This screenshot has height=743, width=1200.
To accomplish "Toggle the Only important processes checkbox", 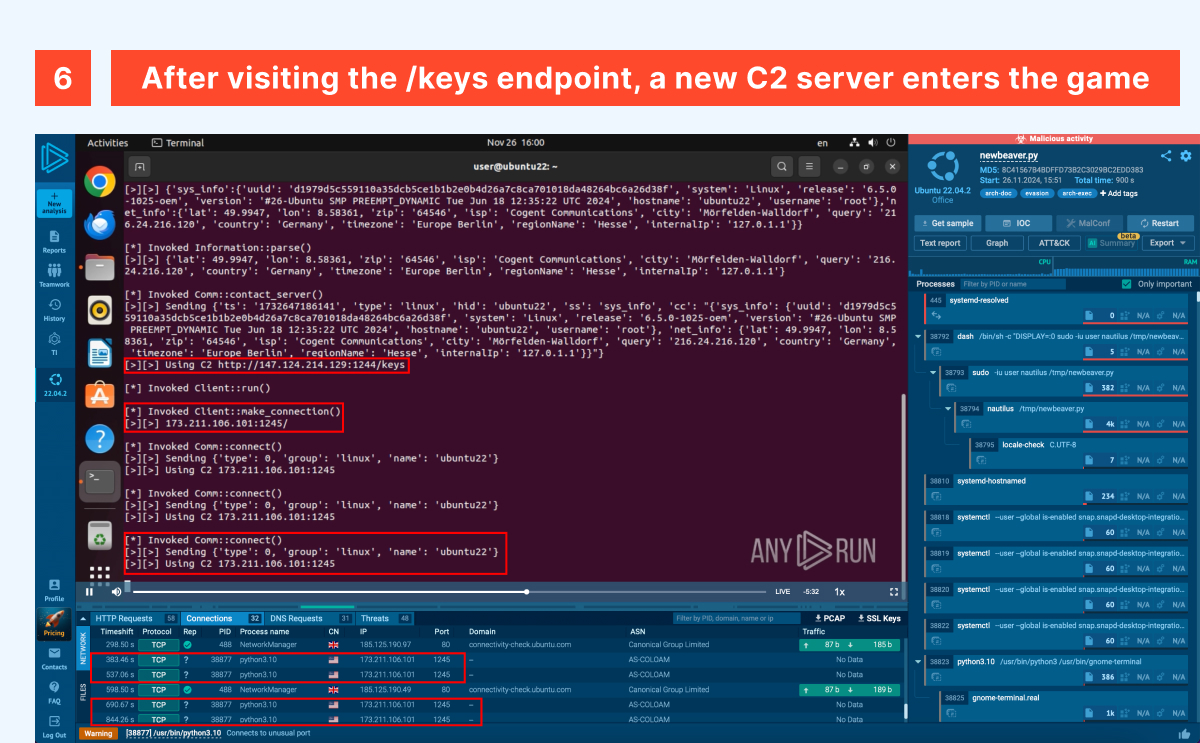I will (x=1126, y=283).
